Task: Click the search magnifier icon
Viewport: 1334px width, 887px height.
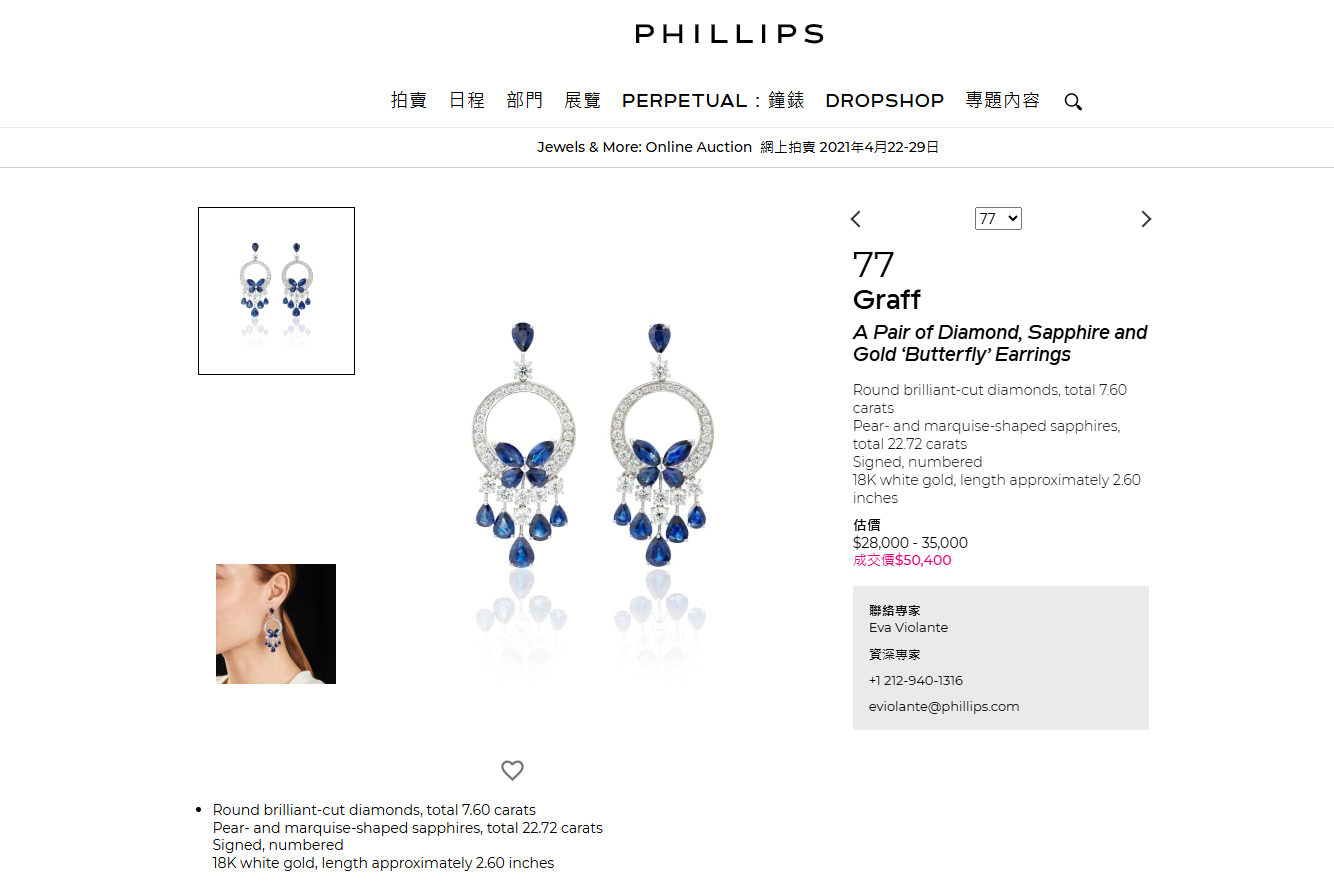Action: 1073,101
